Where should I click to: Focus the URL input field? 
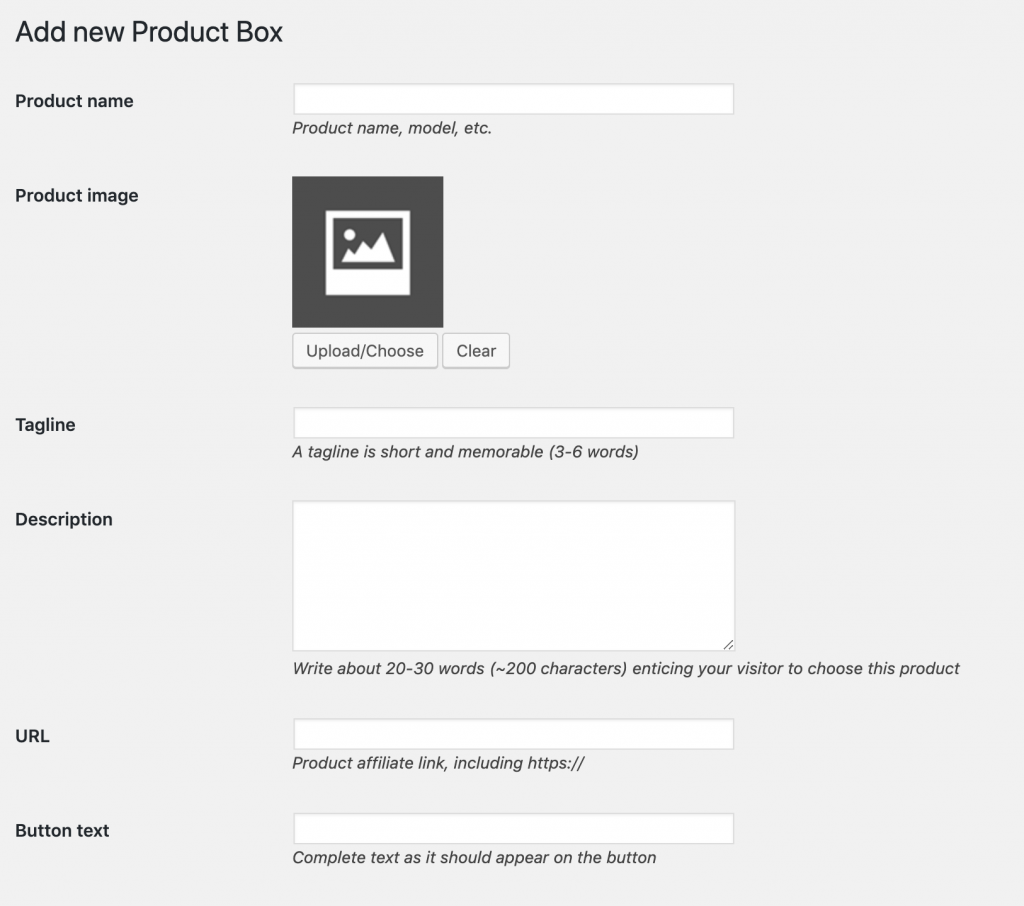[513, 734]
